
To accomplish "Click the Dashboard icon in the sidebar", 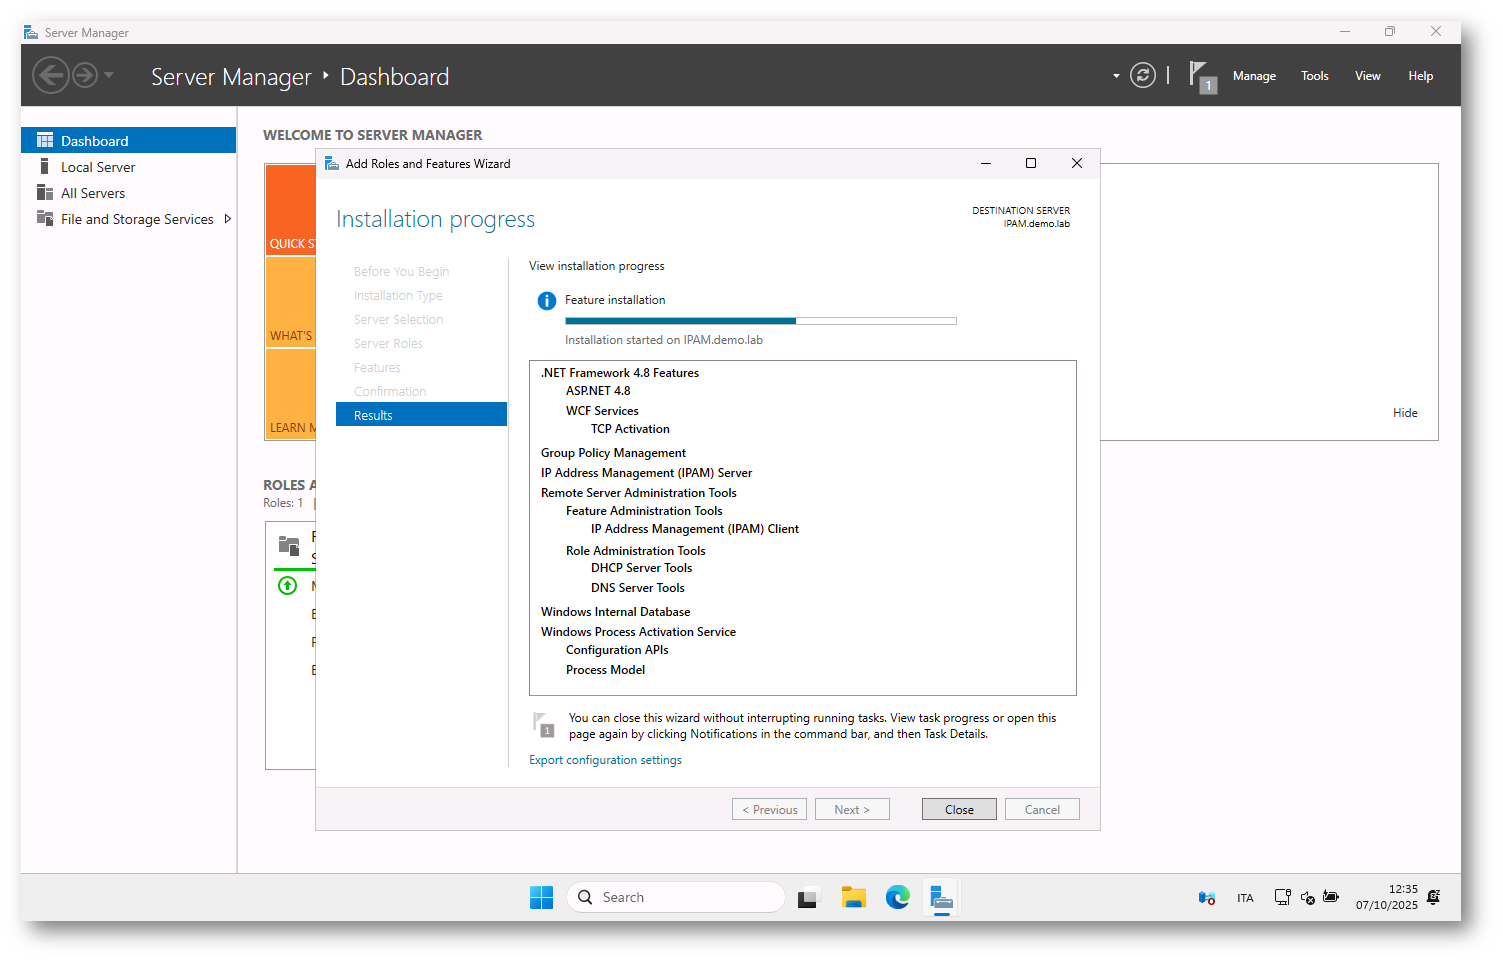I will pos(45,140).
